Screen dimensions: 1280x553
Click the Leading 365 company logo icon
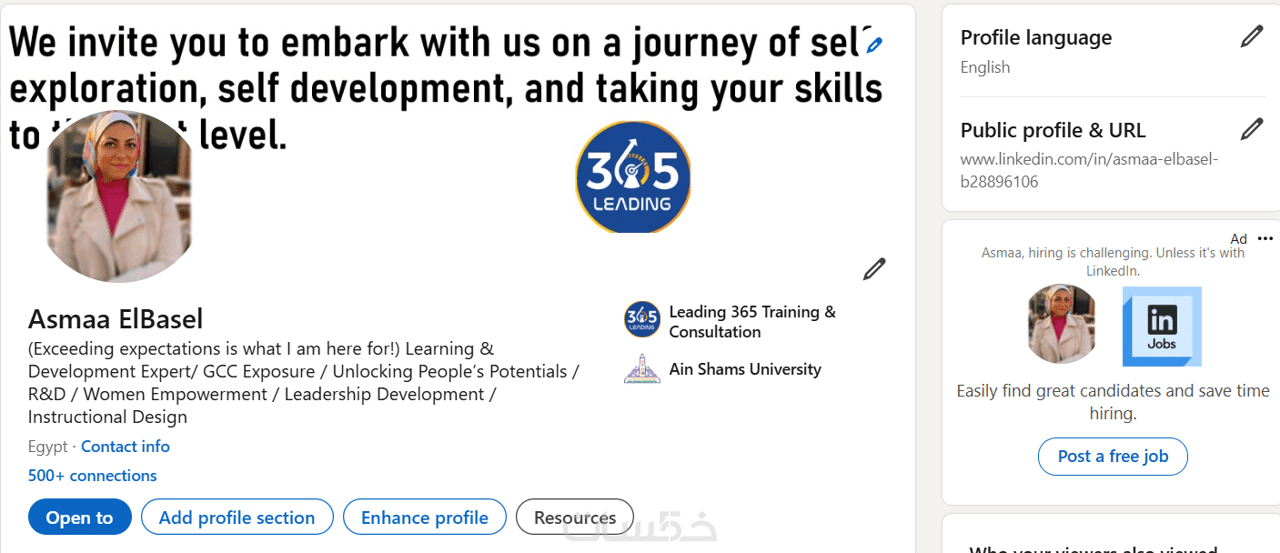pyautogui.click(x=642, y=321)
